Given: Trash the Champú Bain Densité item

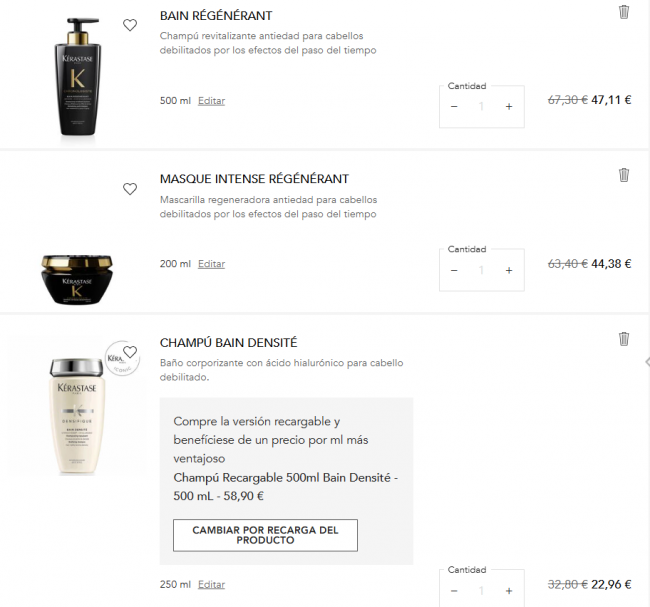Looking at the screenshot, I should (x=624, y=339).
